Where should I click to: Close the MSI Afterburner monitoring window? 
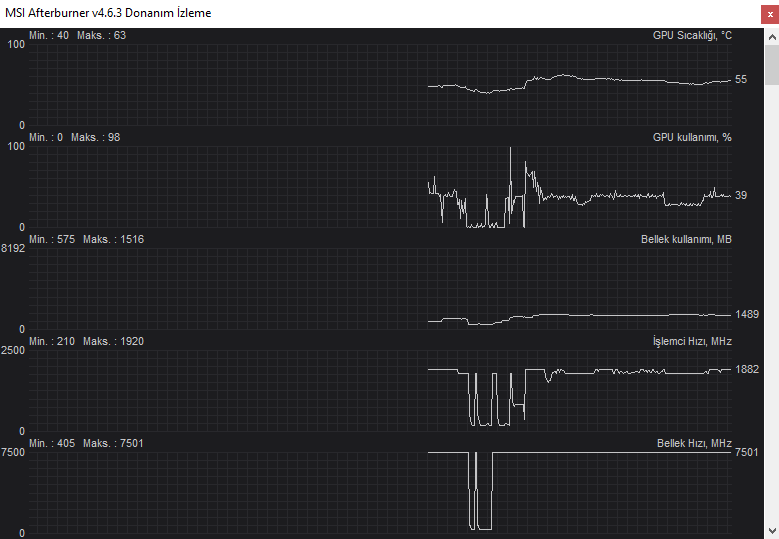769,14
